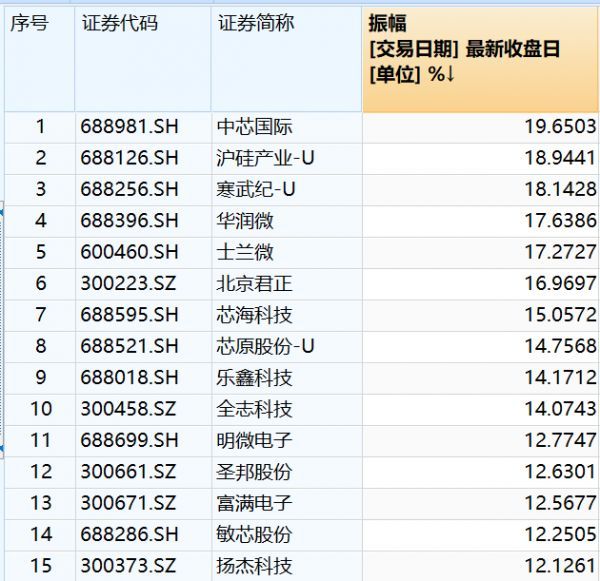Sort by the 振幅 column header
The width and height of the screenshot is (600, 581).
click(x=481, y=59)
